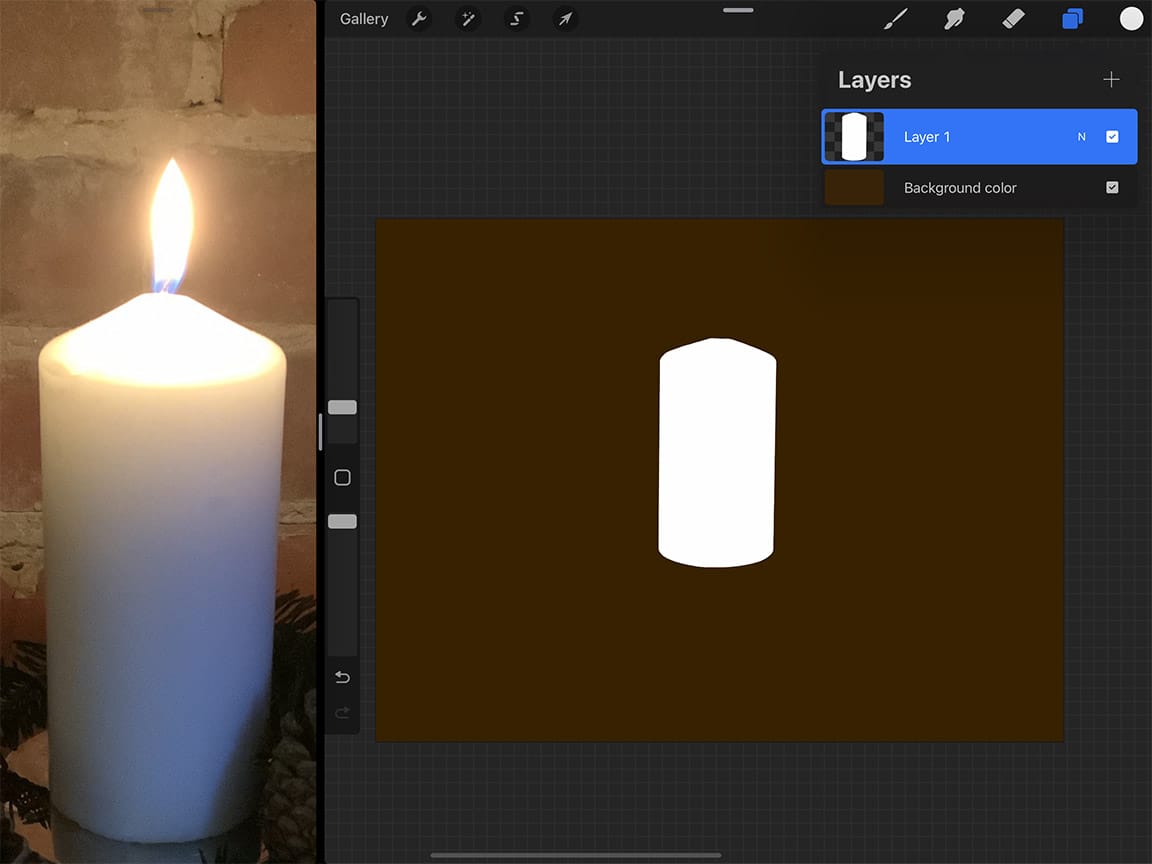Open the Layers panel icon in the toolbar
This screenshot has width=1152, height=864.
(x=1072, y=18)
